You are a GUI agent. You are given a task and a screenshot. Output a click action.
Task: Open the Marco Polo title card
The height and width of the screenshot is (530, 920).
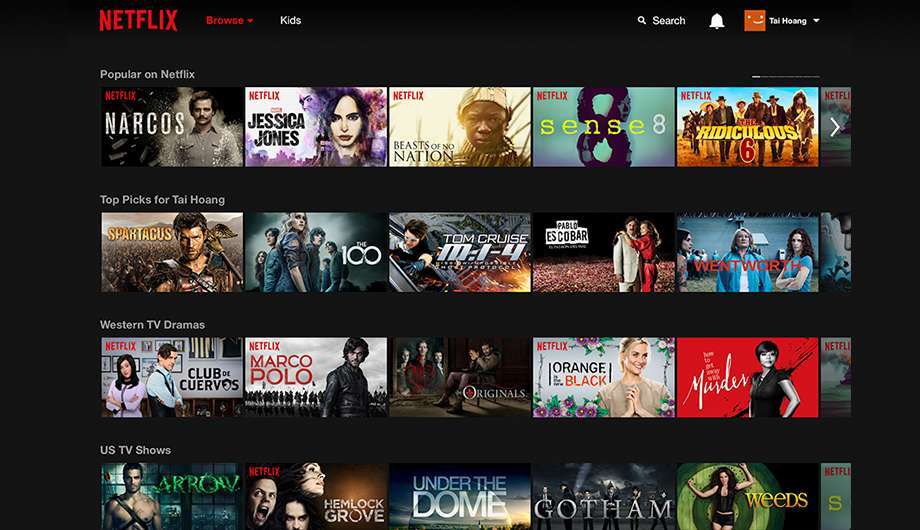(x=316, y=377)
